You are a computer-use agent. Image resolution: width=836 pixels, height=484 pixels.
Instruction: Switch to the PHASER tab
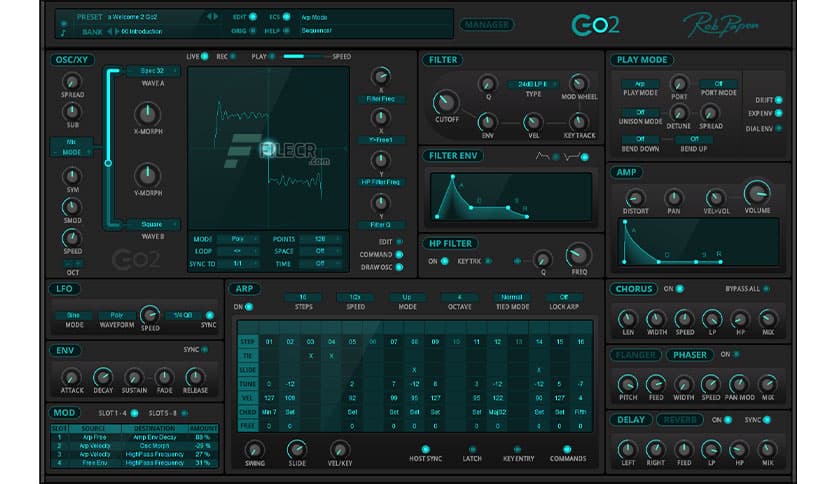point(689,355)
